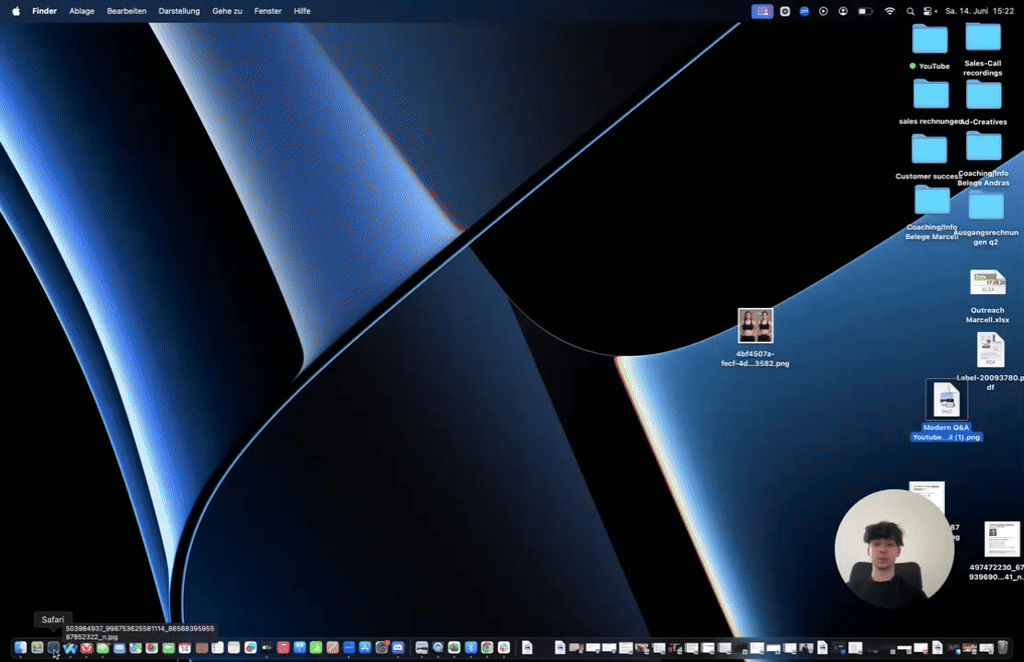
Task: Open the Fenster menu
Action: 268,11
